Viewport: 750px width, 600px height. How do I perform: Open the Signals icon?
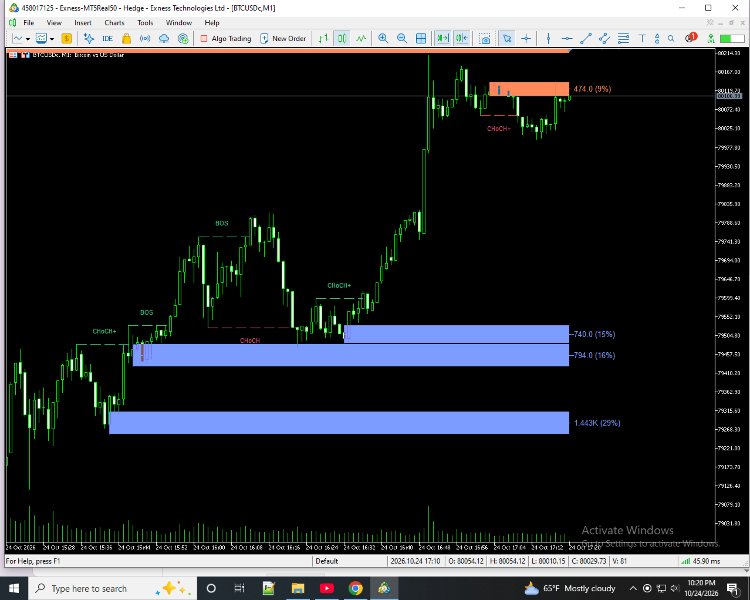coord(145,39)
